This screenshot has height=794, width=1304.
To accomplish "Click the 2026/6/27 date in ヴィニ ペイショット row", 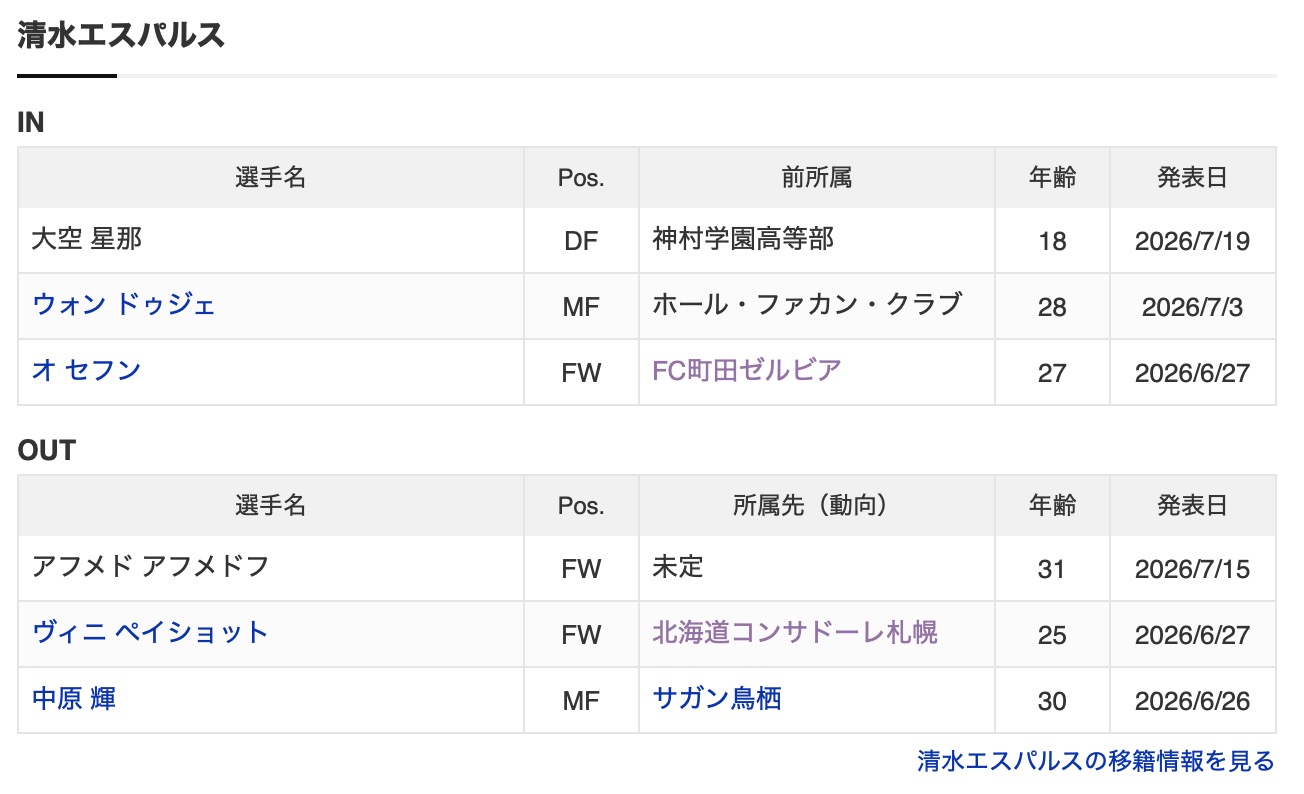I will click(x=1192, y=635).
